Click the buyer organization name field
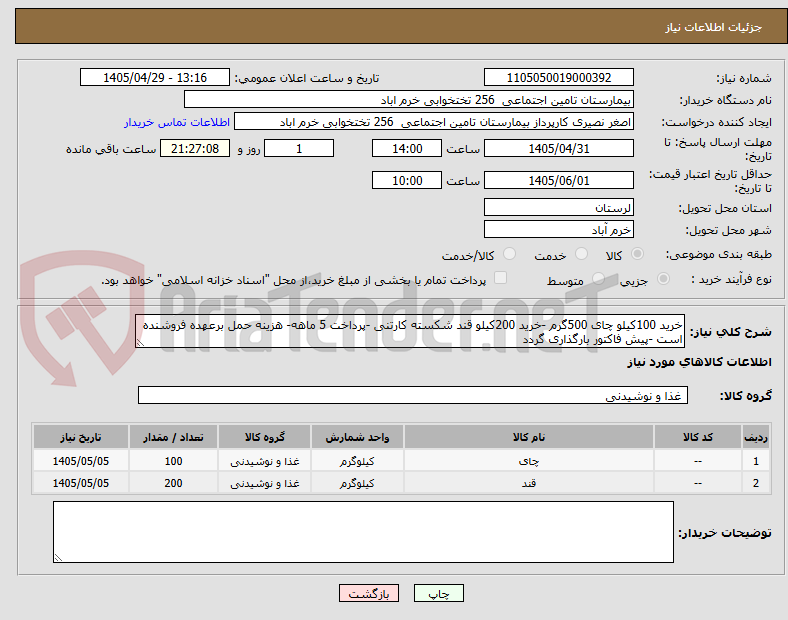 click(x=409, y=99)
